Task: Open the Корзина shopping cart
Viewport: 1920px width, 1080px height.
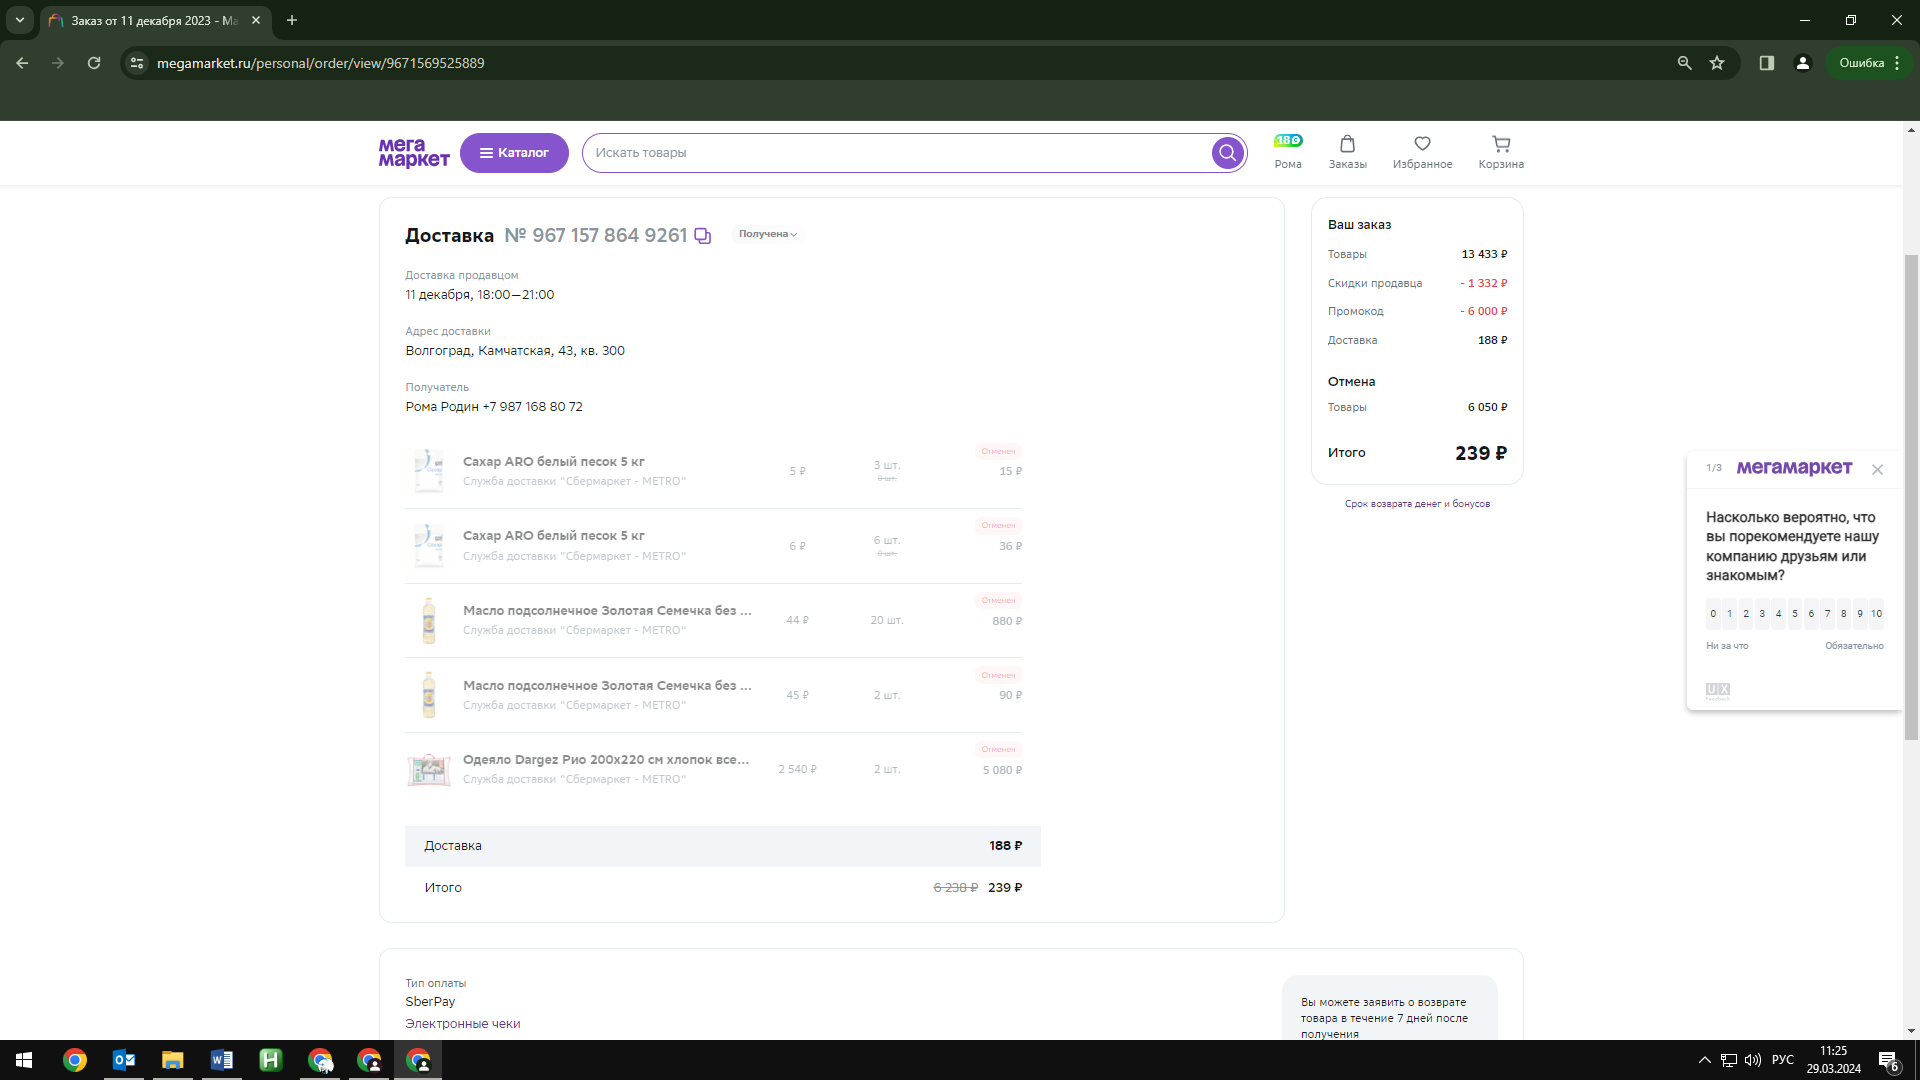Action: click(x=1501, y=152)
